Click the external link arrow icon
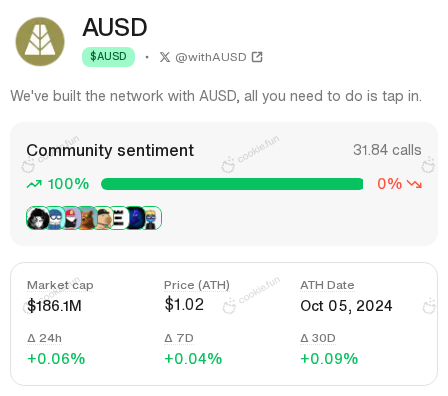Screen dimensions: 448x396 (x=257, y=57)
